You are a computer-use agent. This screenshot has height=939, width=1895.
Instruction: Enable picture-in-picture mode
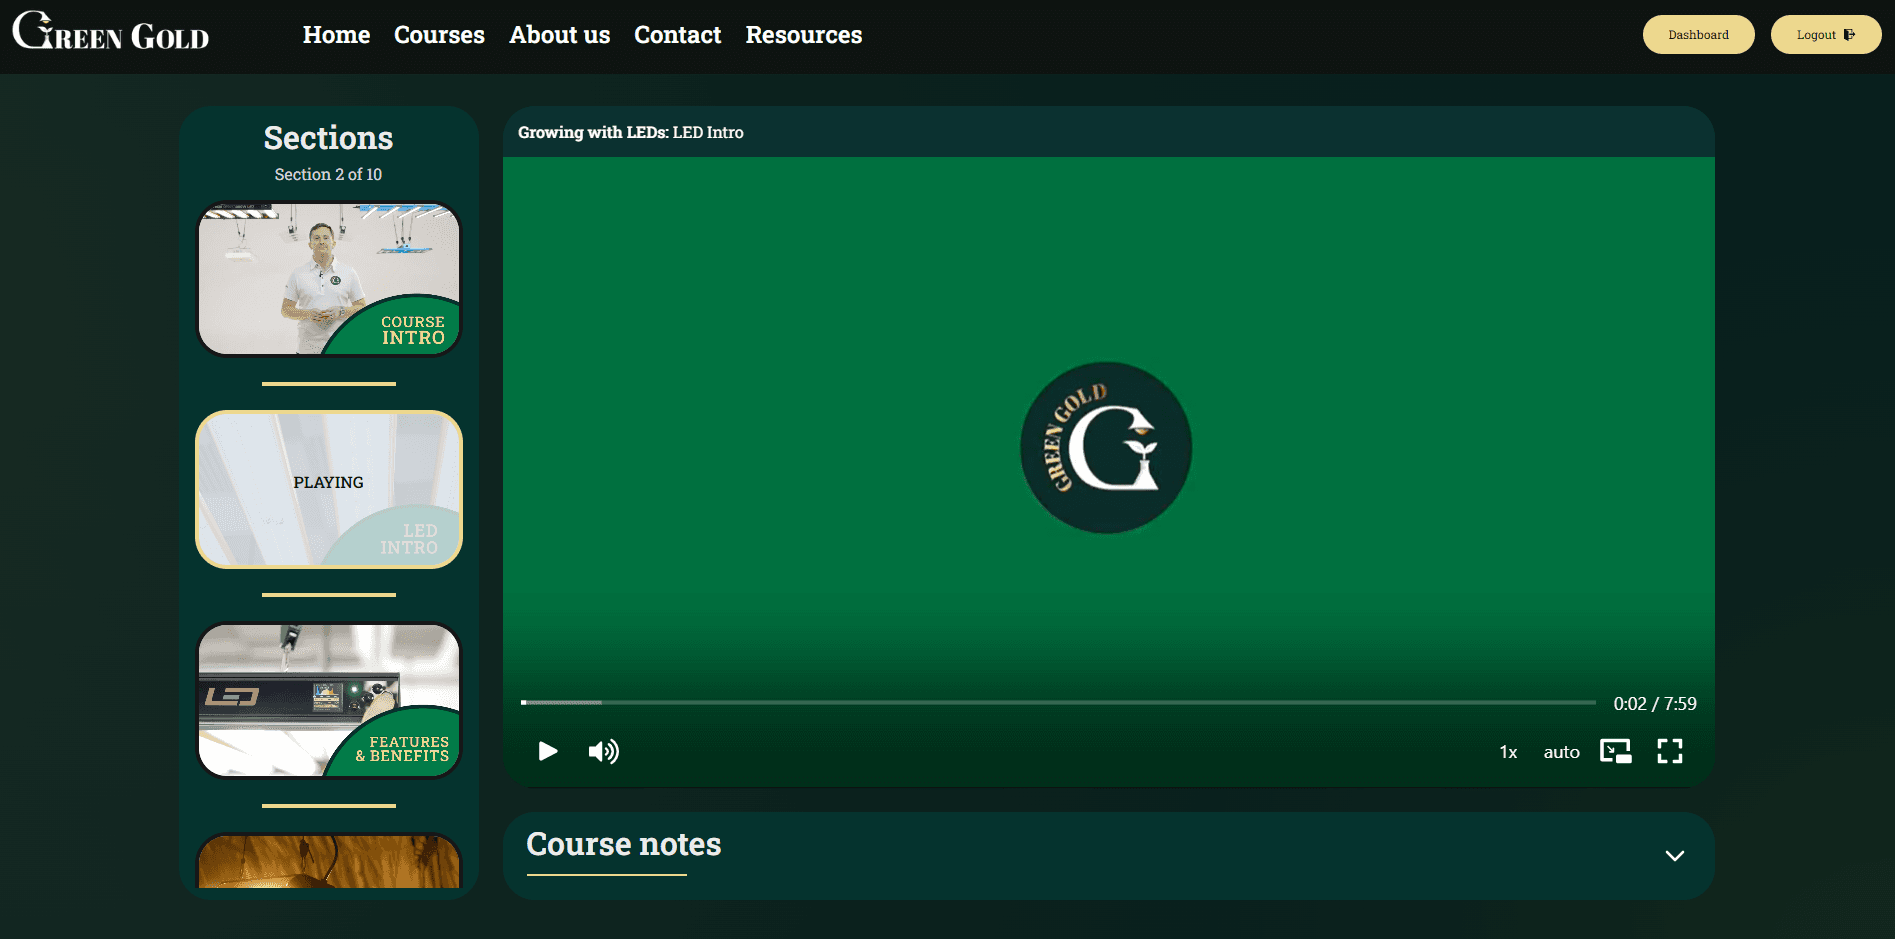click(1615, 751)
